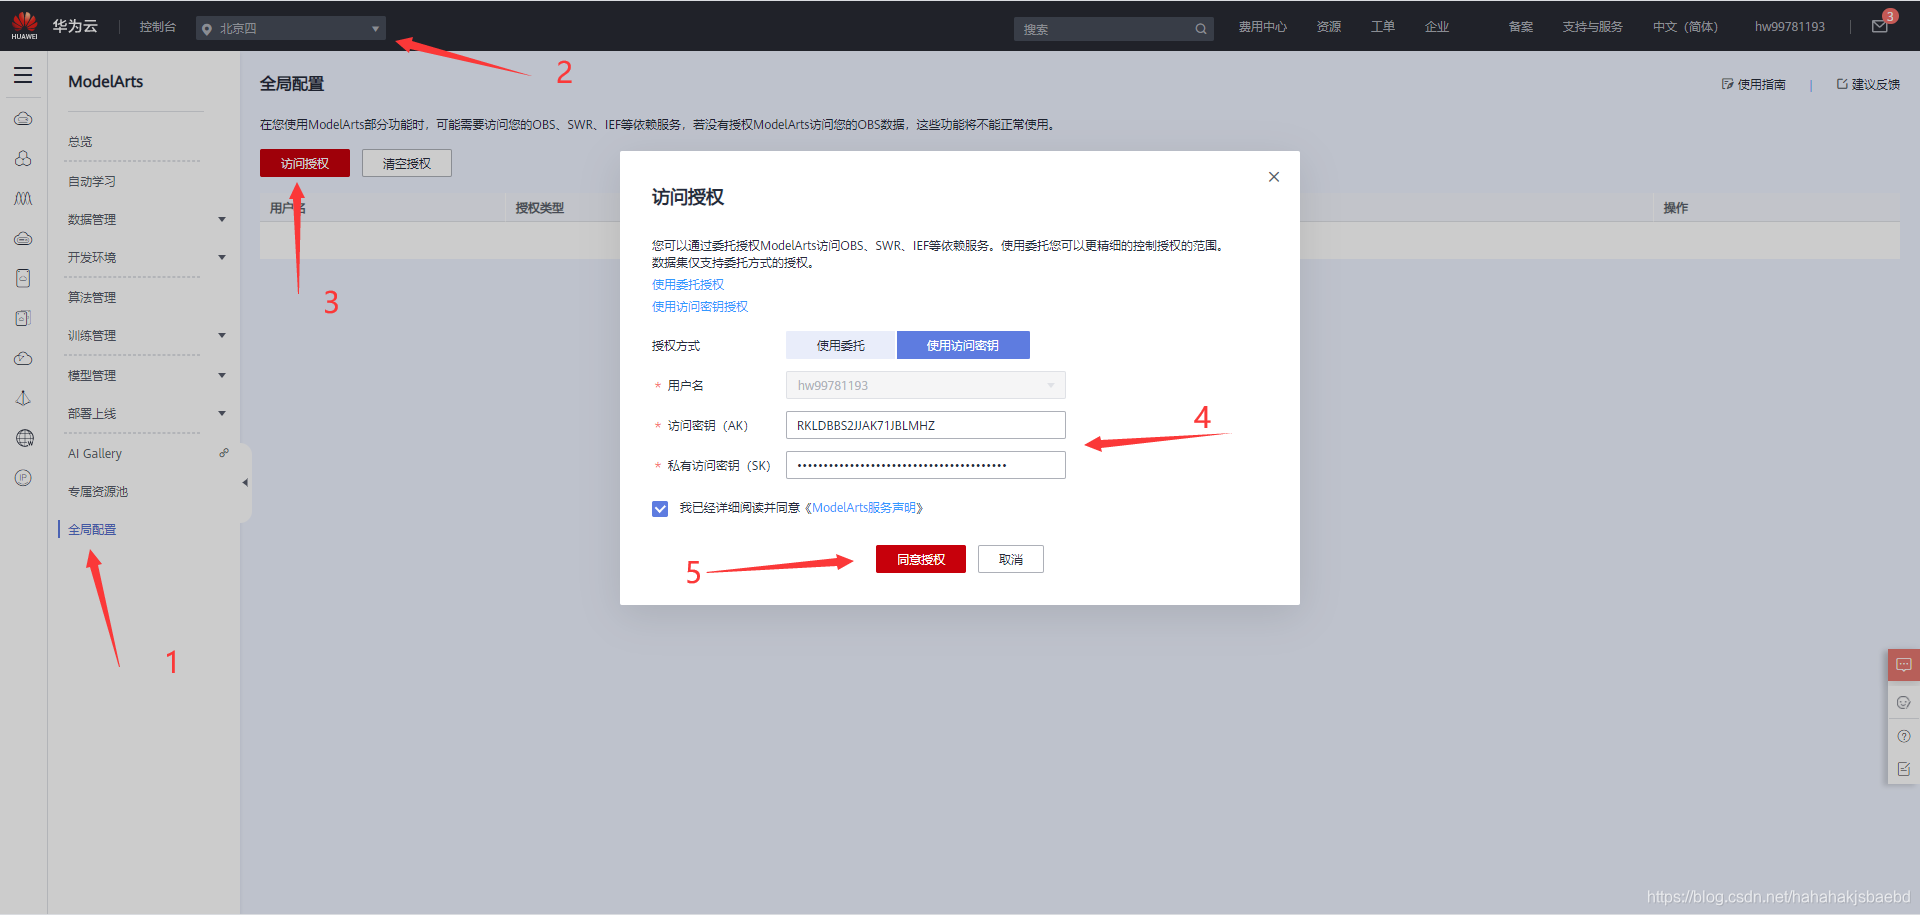Select 全局配置 in sidebar

92,529
